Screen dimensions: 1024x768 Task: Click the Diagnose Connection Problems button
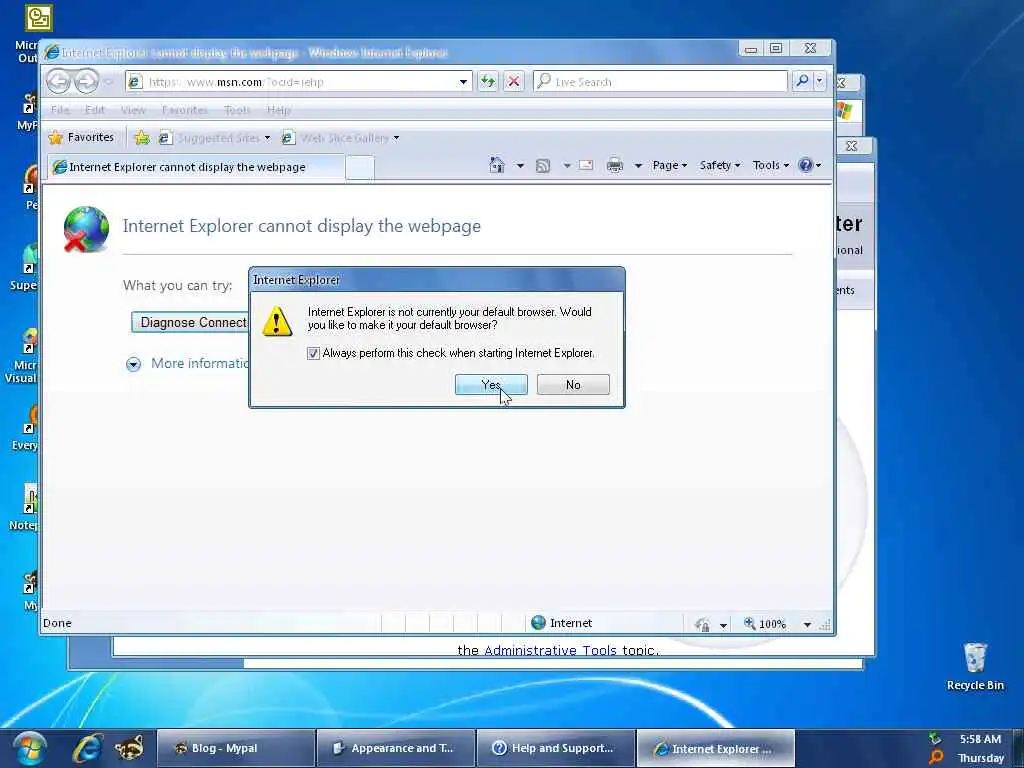(190, 322)
